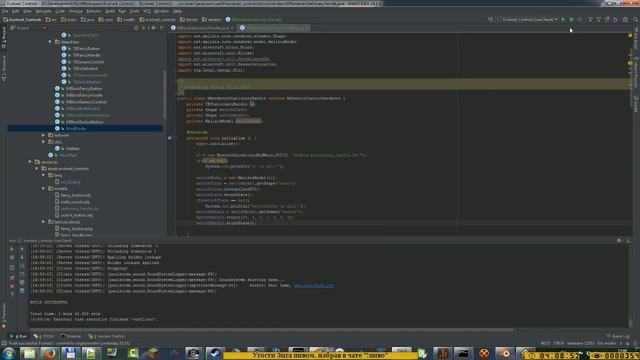The width and height of the screenshot is (640, 360).
Task: Click the VCS commit changes icon
Action: [598, 19]
